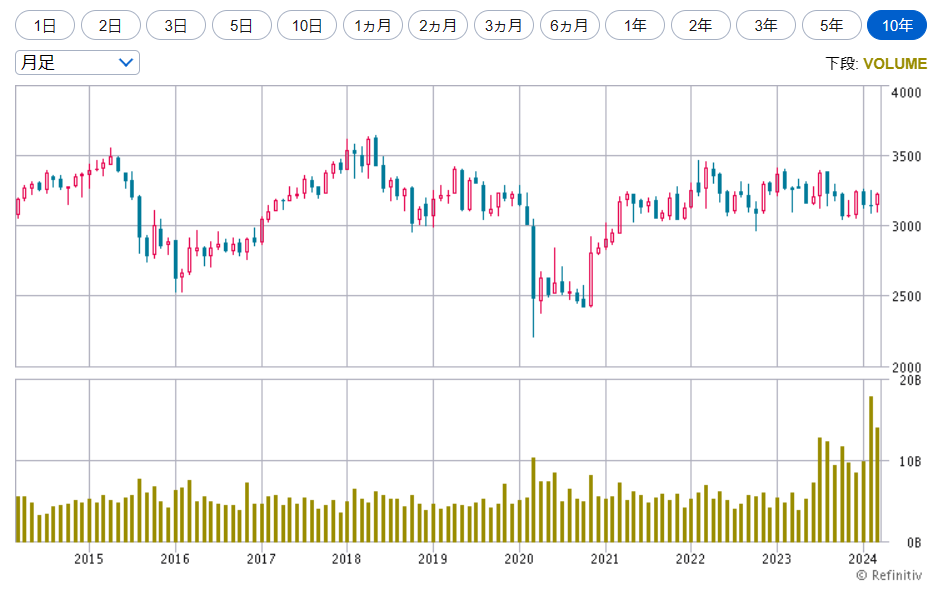
Task: Switch to the 1ヵ月 range
Action: 373,25
